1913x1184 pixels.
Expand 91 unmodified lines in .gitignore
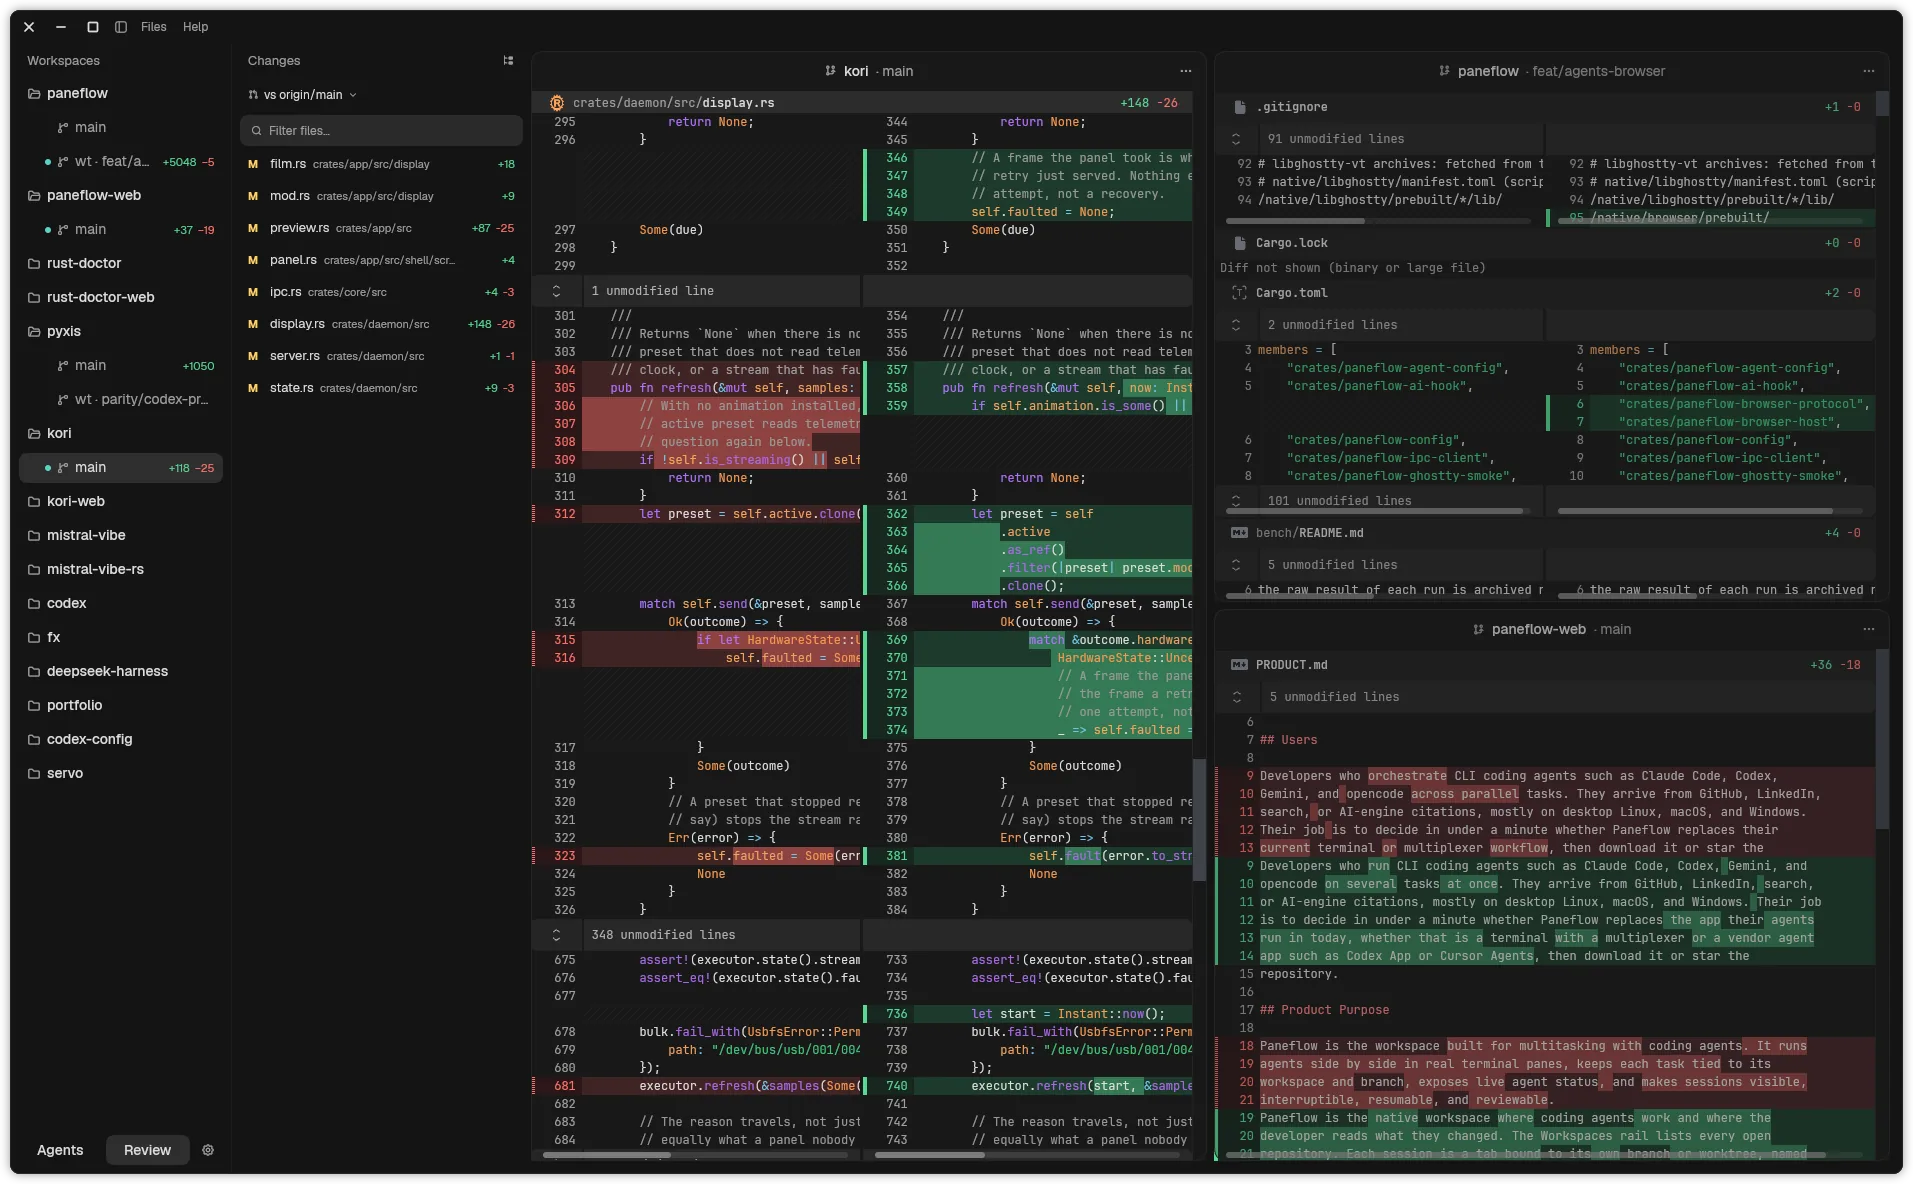point(1236,139)
